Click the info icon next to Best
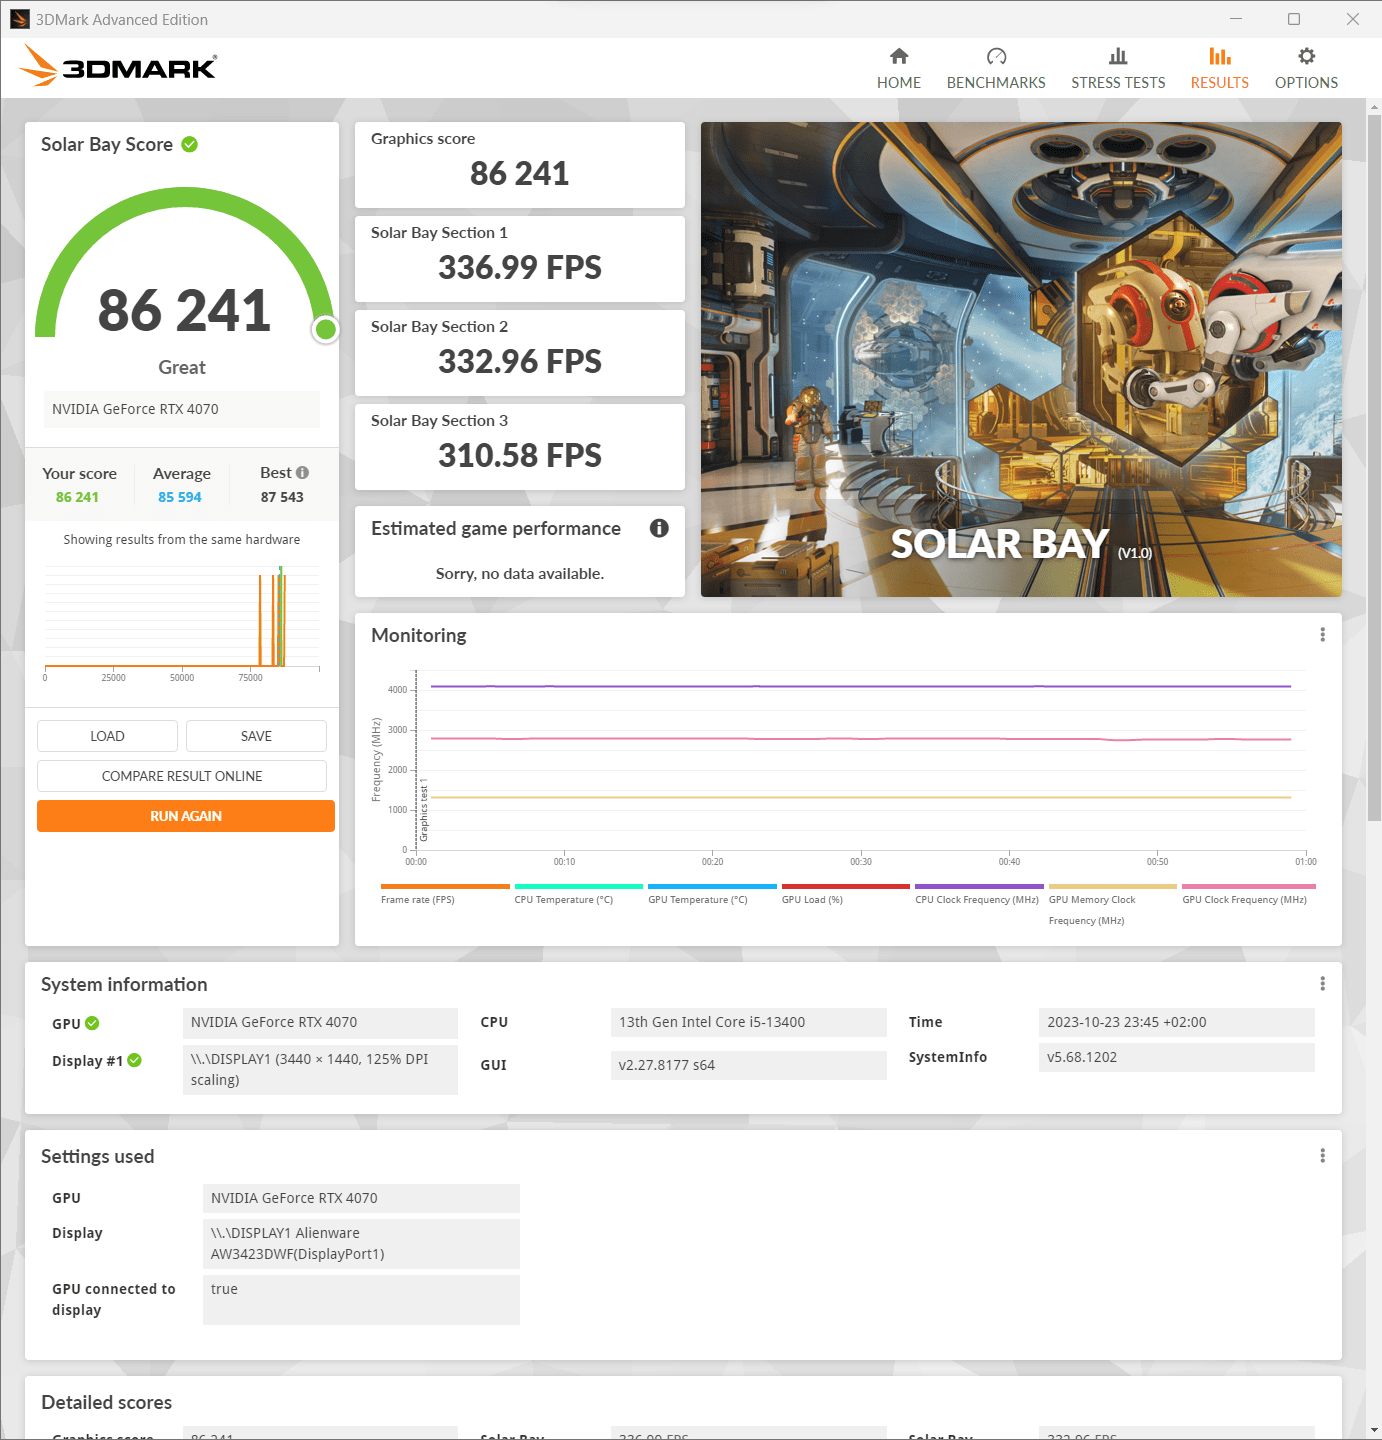1382x1440 pixels. pos(302,472)
